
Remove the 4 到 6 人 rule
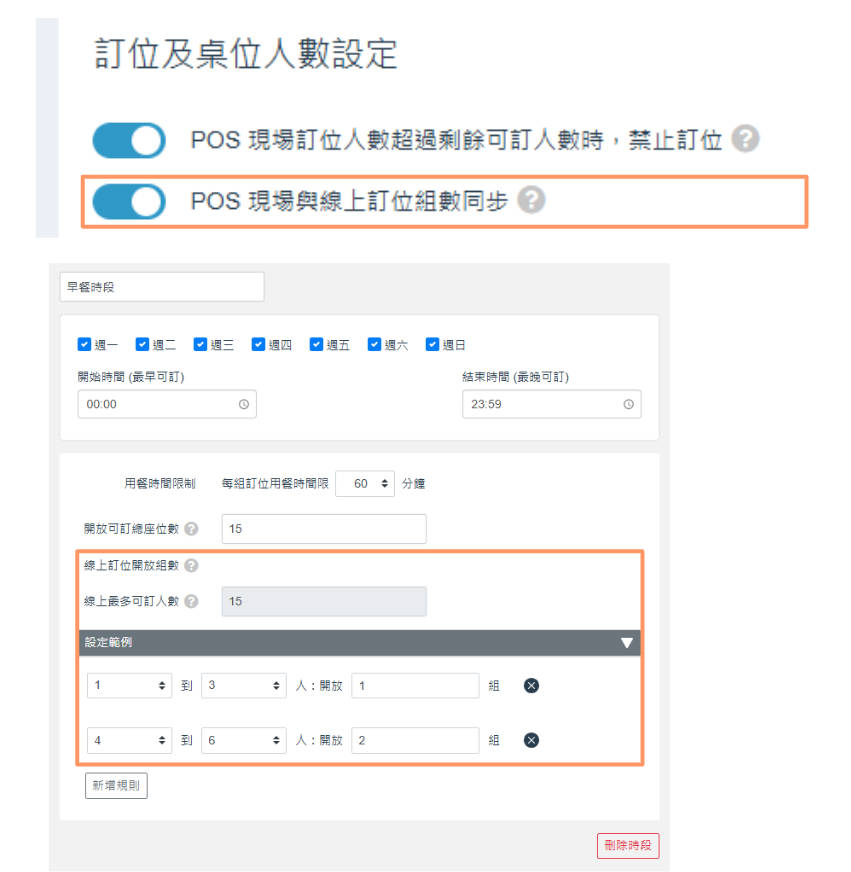point(532,740)
